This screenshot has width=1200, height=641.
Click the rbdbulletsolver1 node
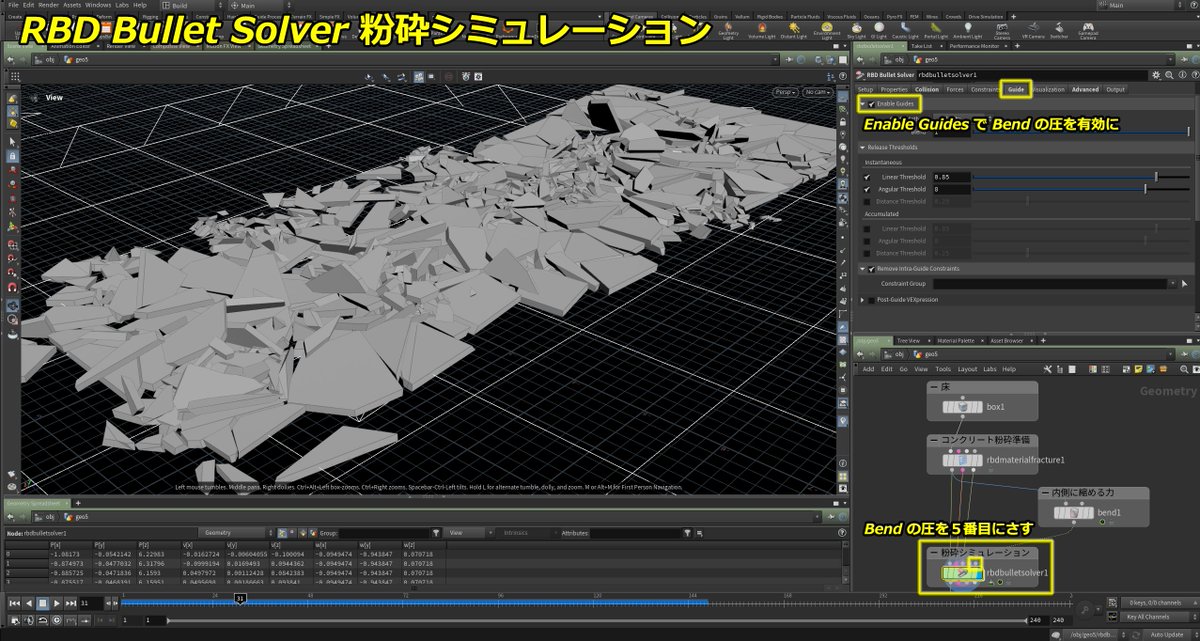[x=962, y=574]
